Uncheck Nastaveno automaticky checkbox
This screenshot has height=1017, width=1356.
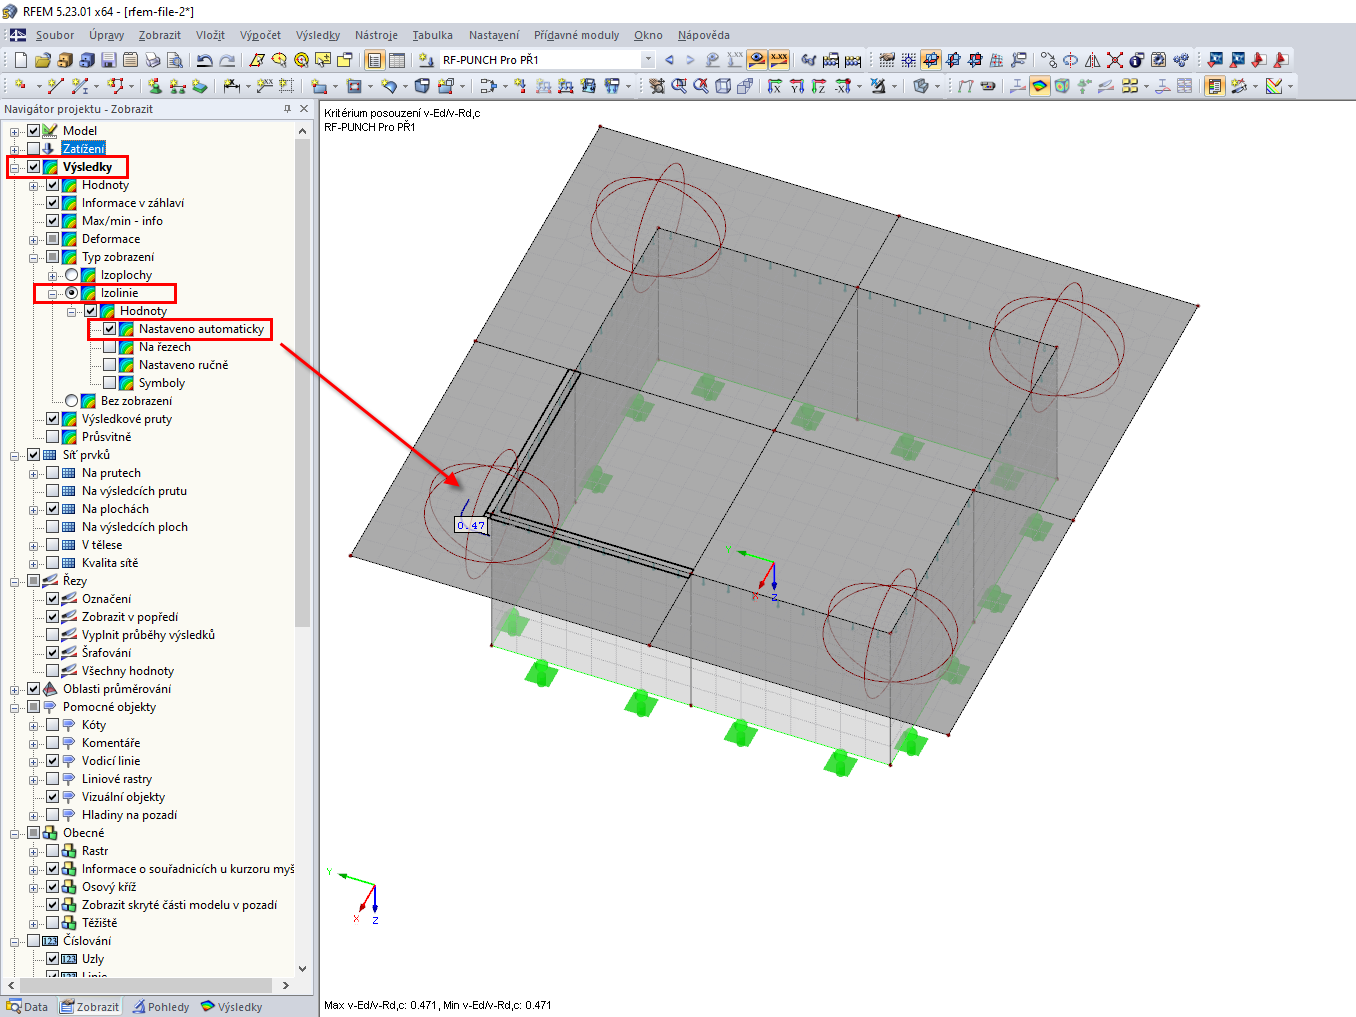click(110, 329)
